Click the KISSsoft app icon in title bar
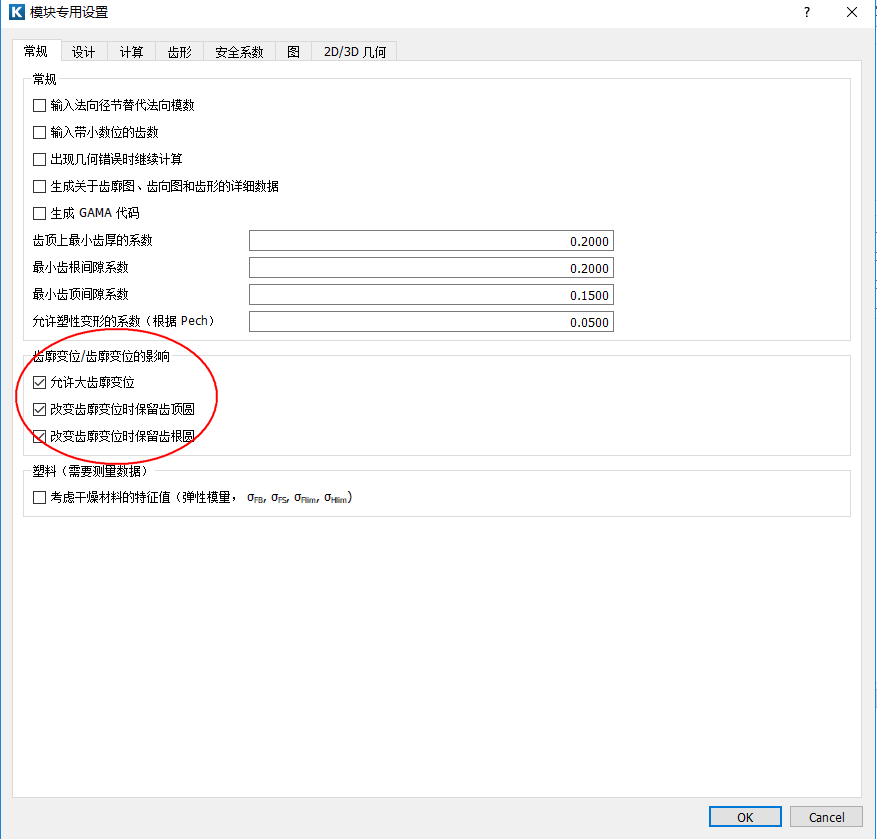 click(x=16, y=13)
